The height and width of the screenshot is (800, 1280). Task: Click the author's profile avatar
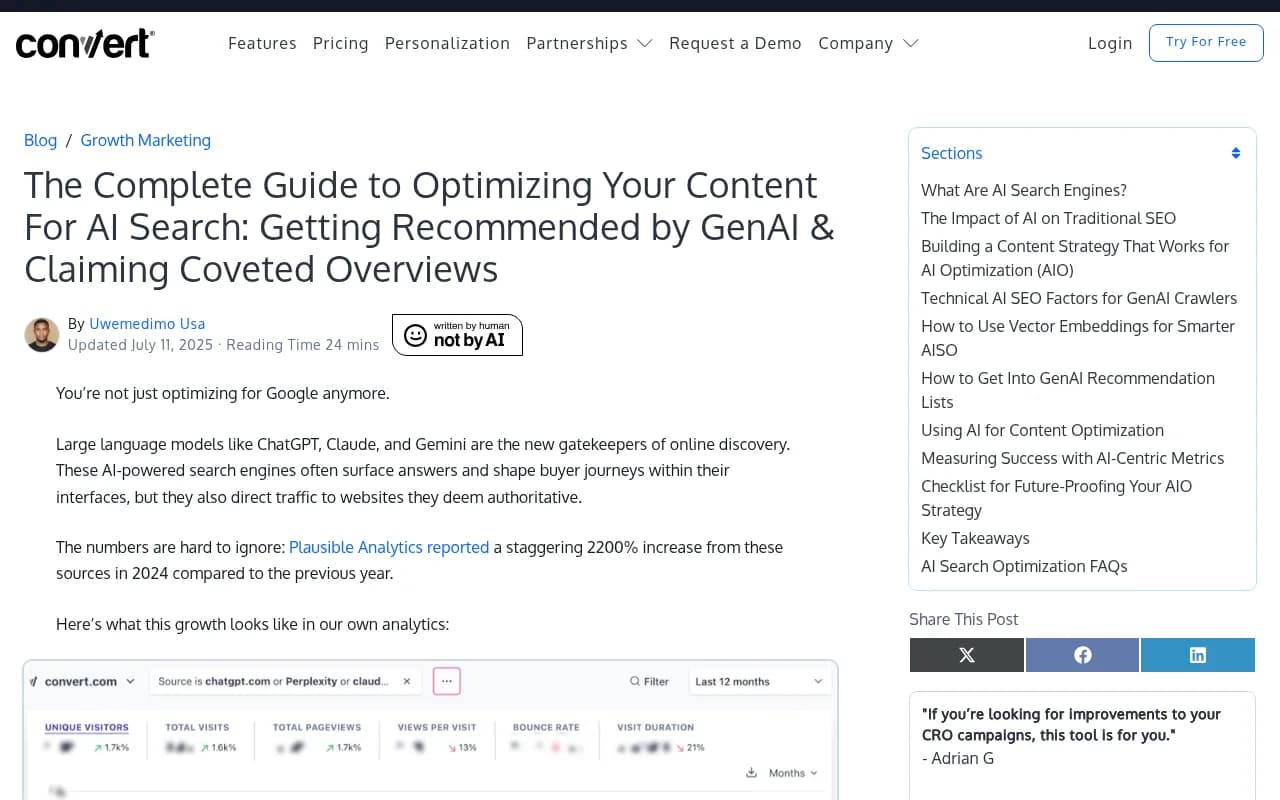coord(41,334)
